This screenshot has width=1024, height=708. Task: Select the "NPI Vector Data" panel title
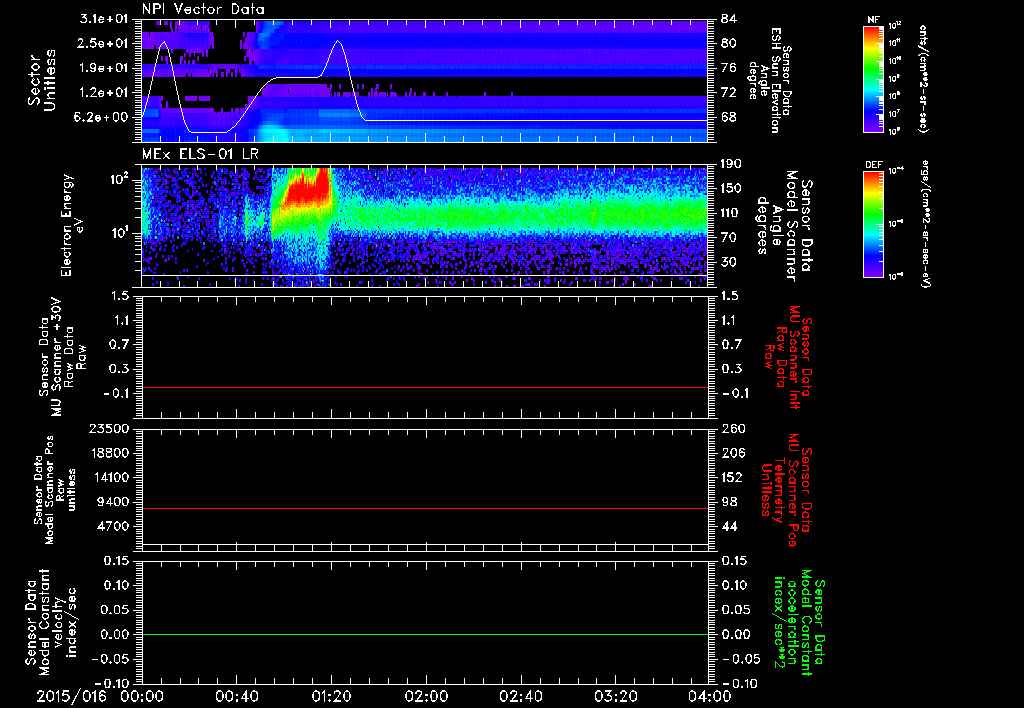click(x=203, y=9)
